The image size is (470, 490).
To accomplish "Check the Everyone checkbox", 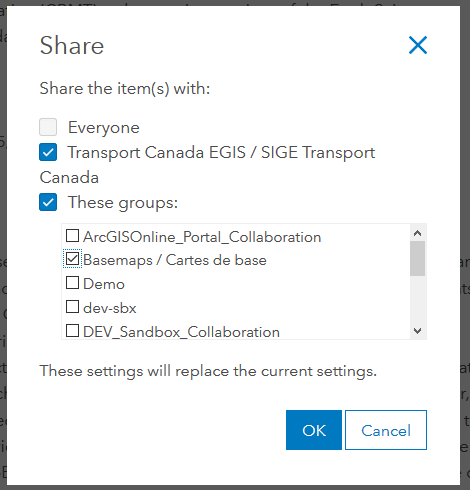I will (x=48, y=127).
